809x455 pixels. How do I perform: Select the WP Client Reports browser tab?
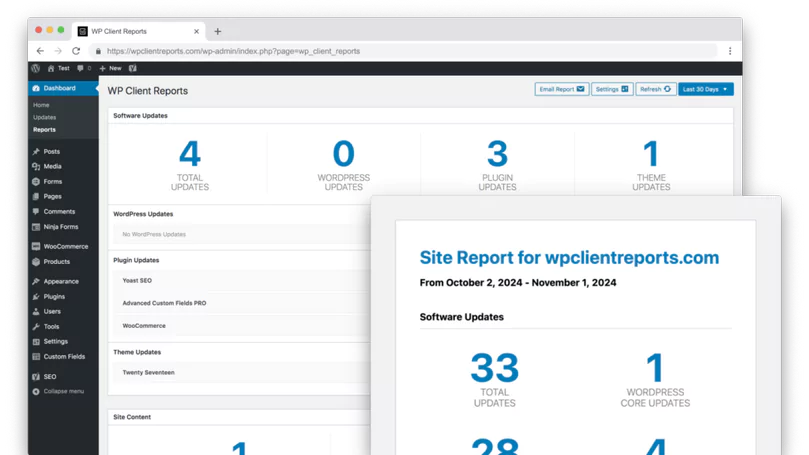138,31
